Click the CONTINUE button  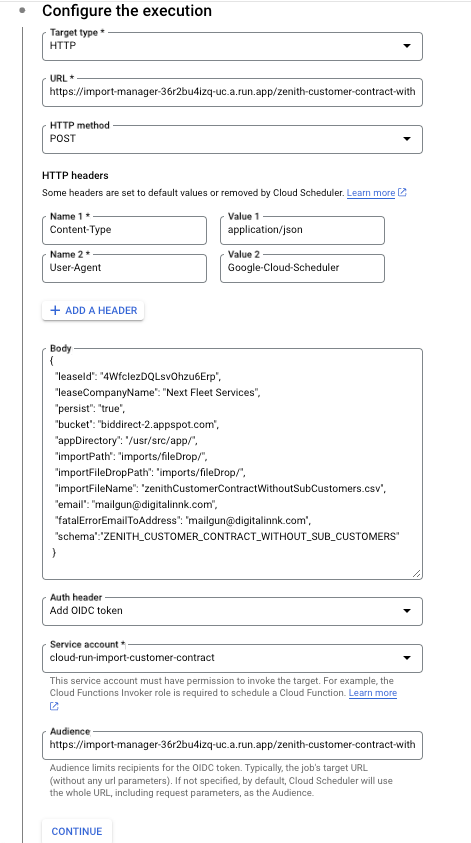[x=77, y=831]
